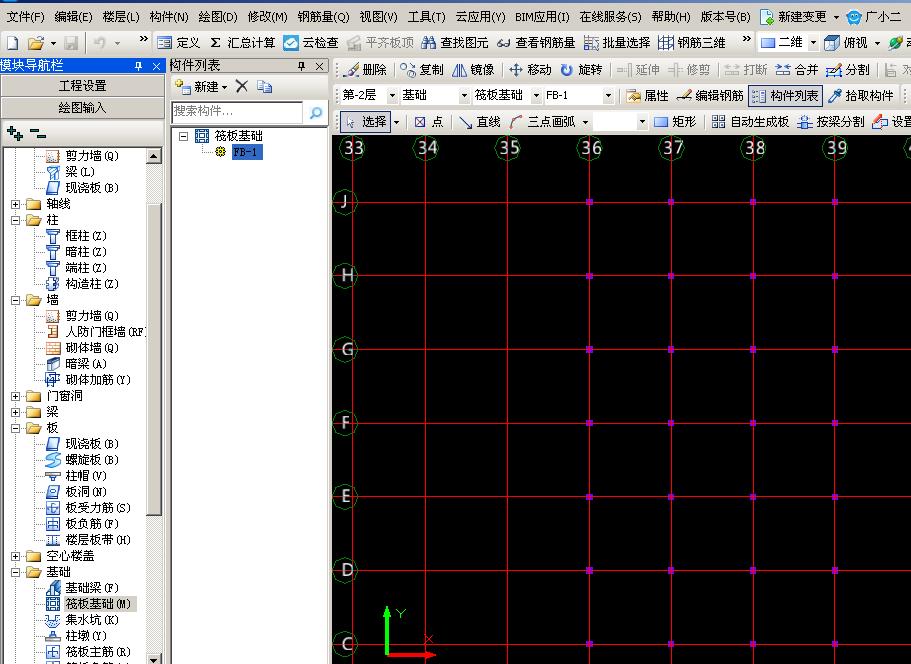Select the 镜像 mirror tool

point(474,70)
